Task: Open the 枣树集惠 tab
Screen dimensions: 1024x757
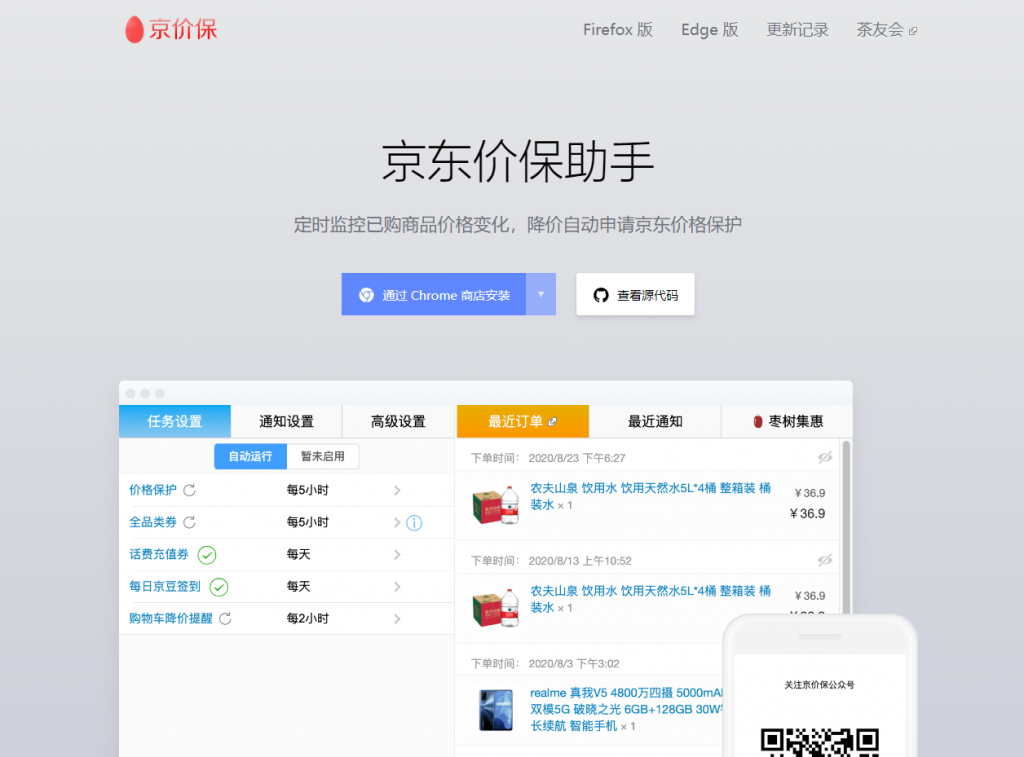Action: click(787, 421)
